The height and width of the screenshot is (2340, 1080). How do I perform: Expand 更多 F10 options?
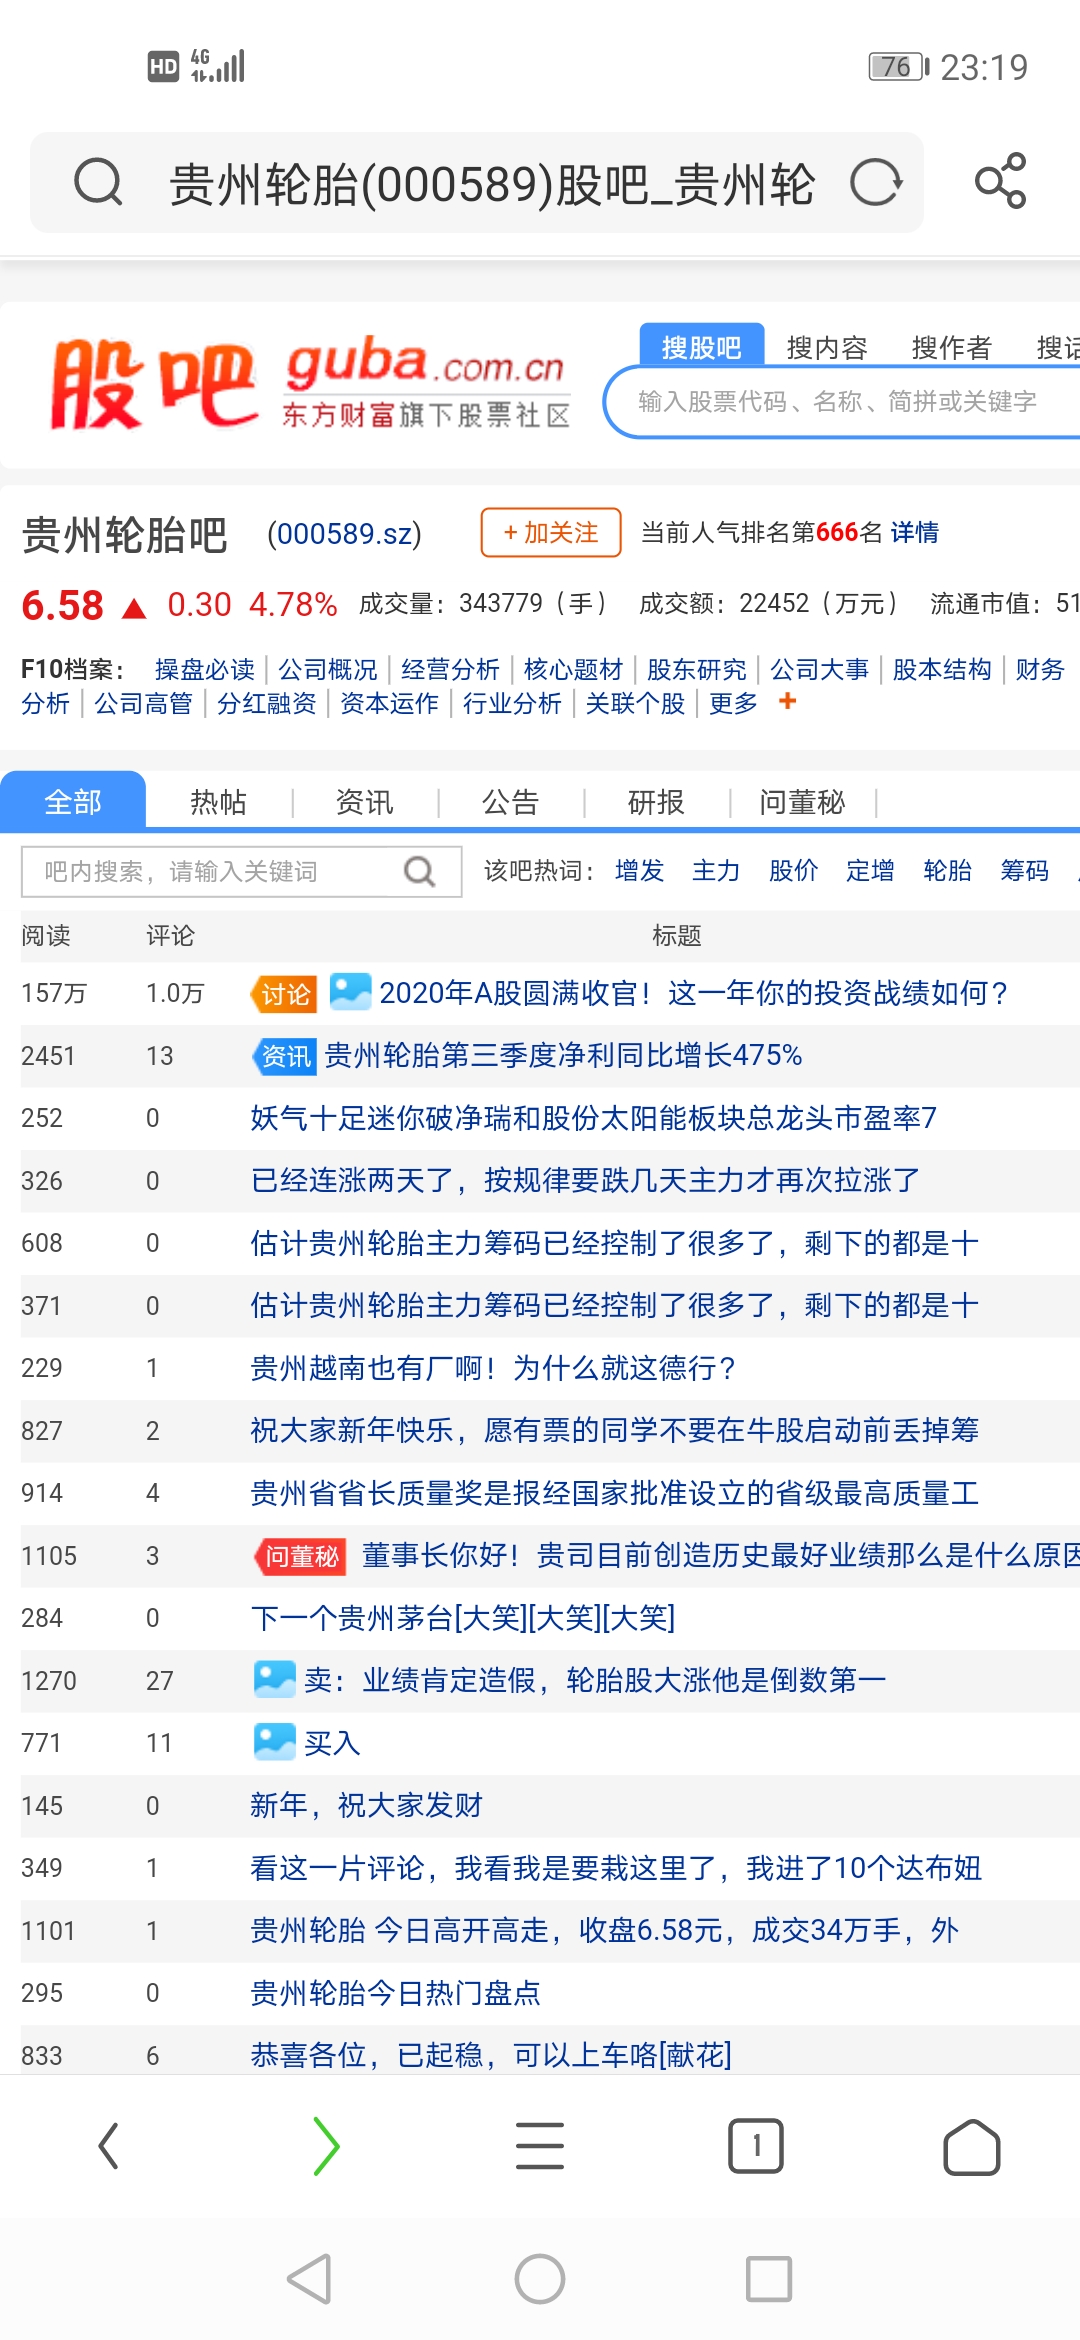734,704
